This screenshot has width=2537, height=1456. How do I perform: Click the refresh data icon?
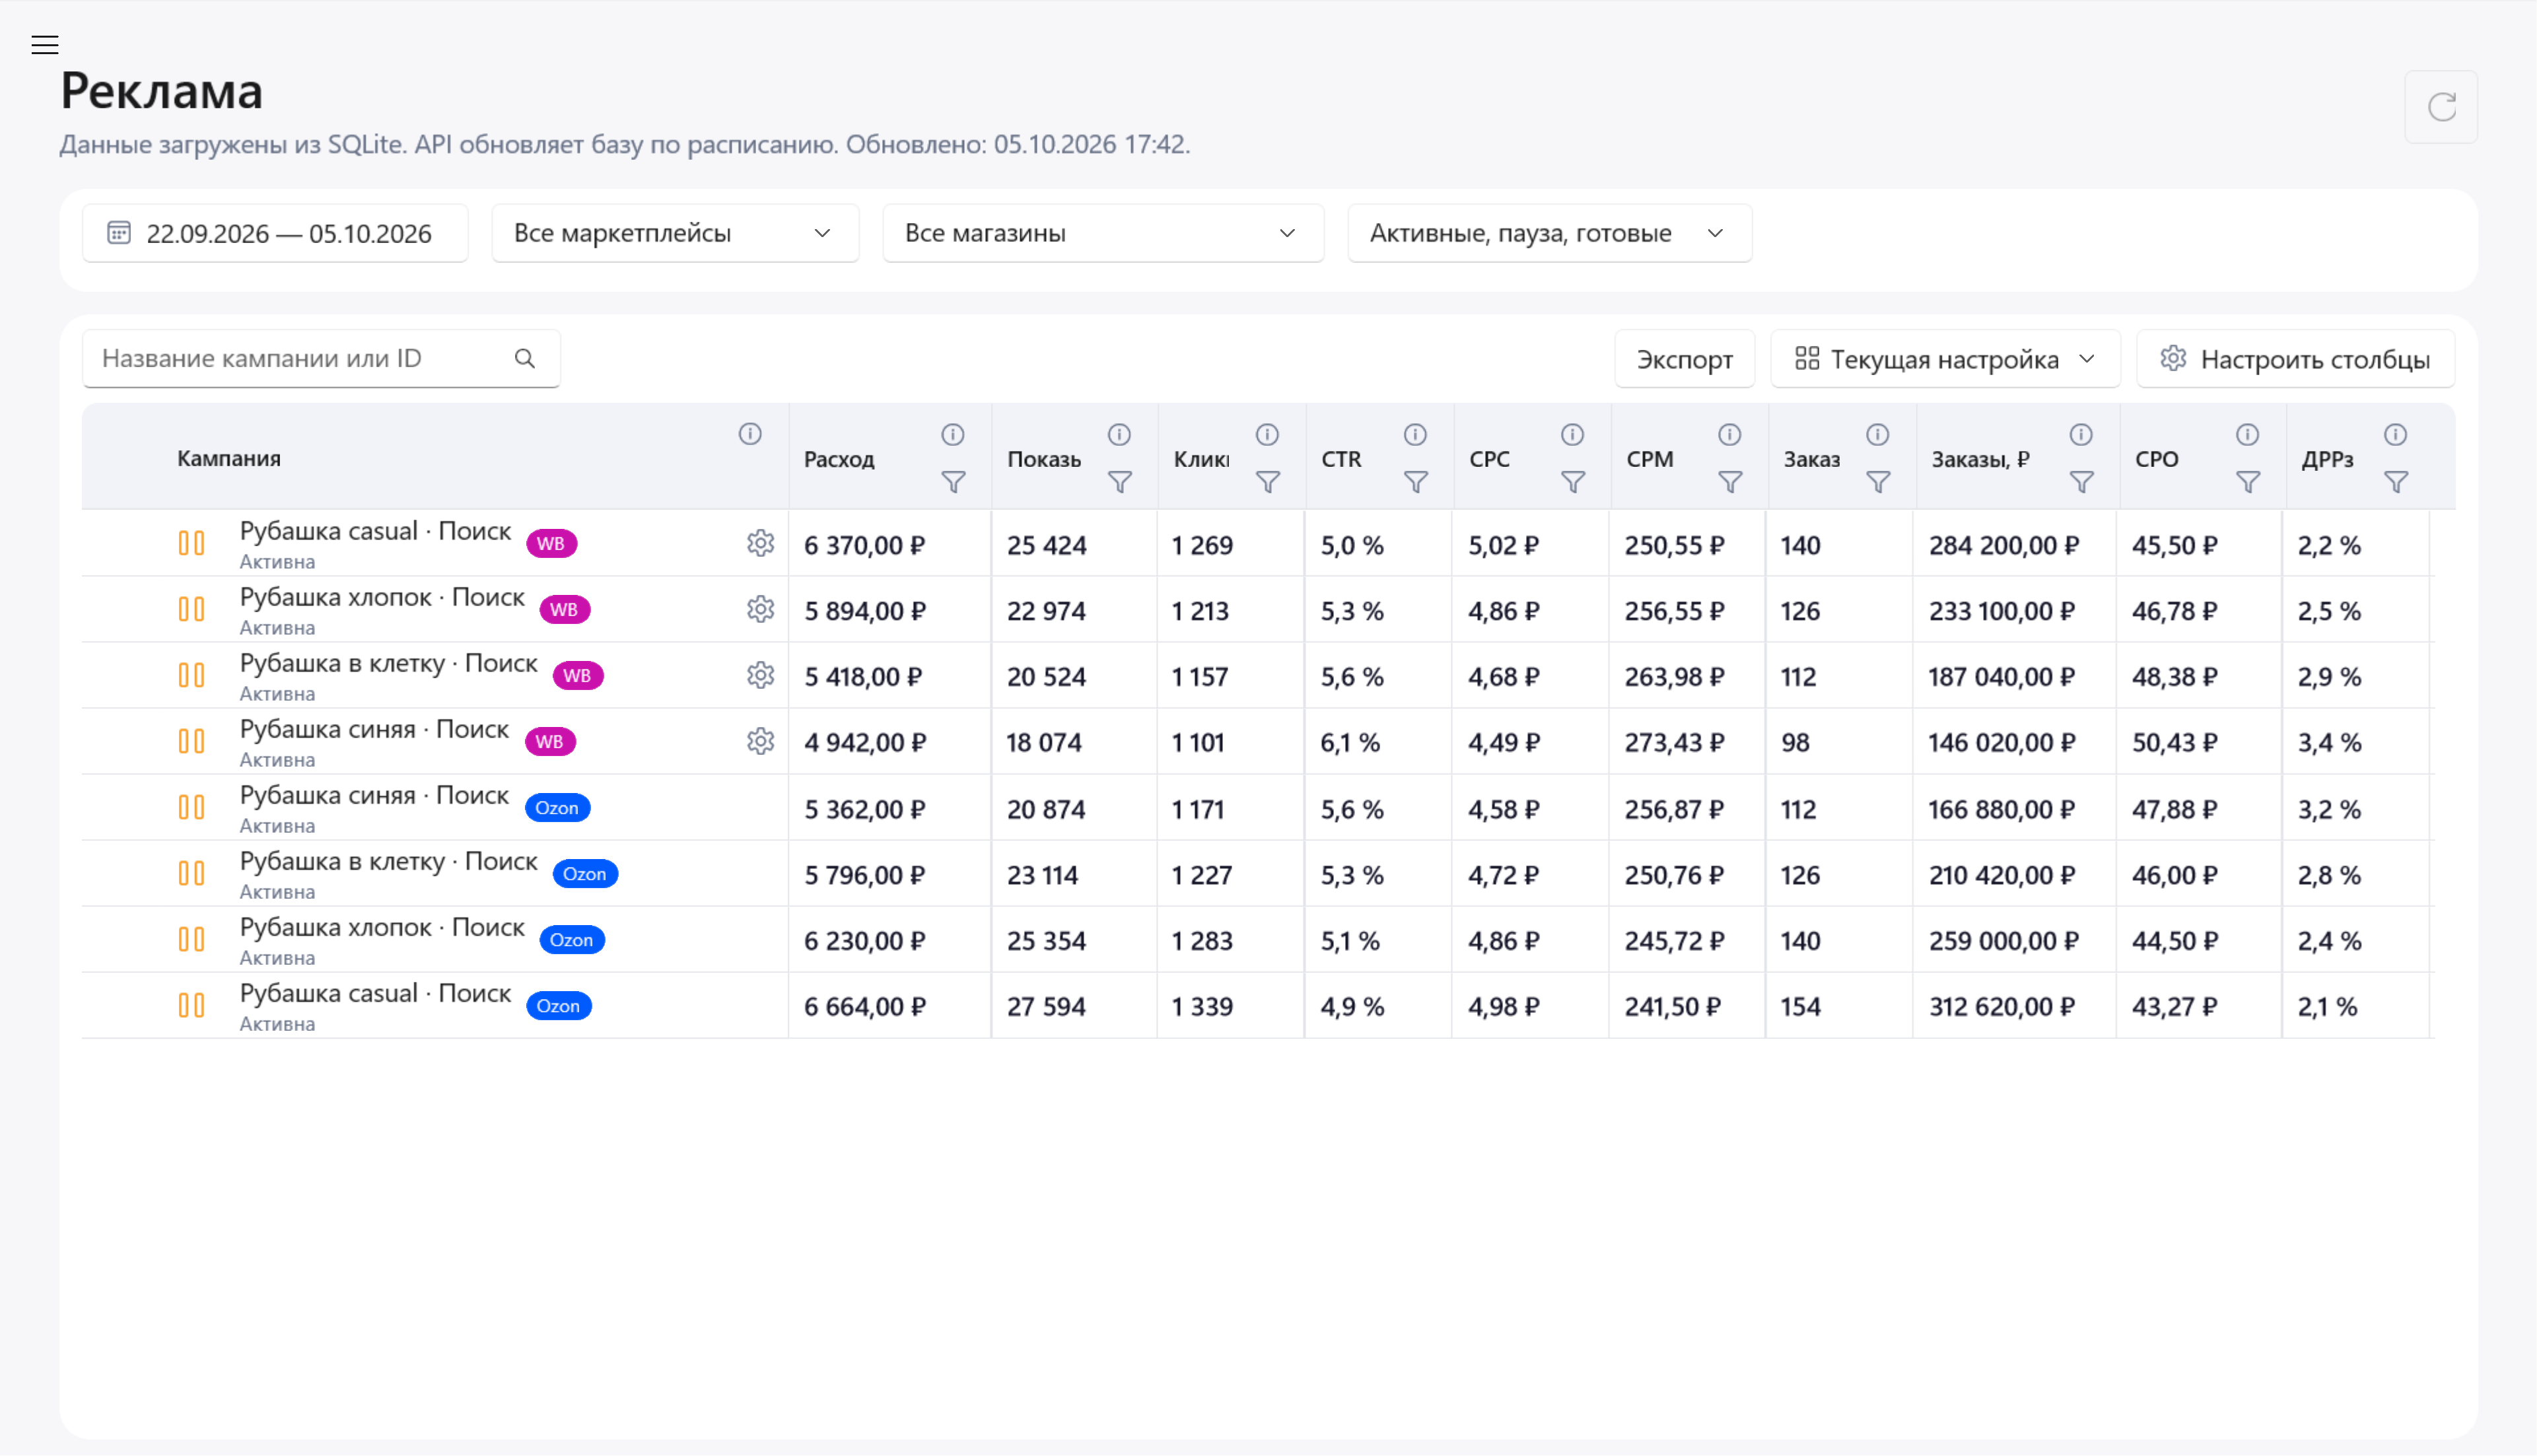pos(2441,107)
